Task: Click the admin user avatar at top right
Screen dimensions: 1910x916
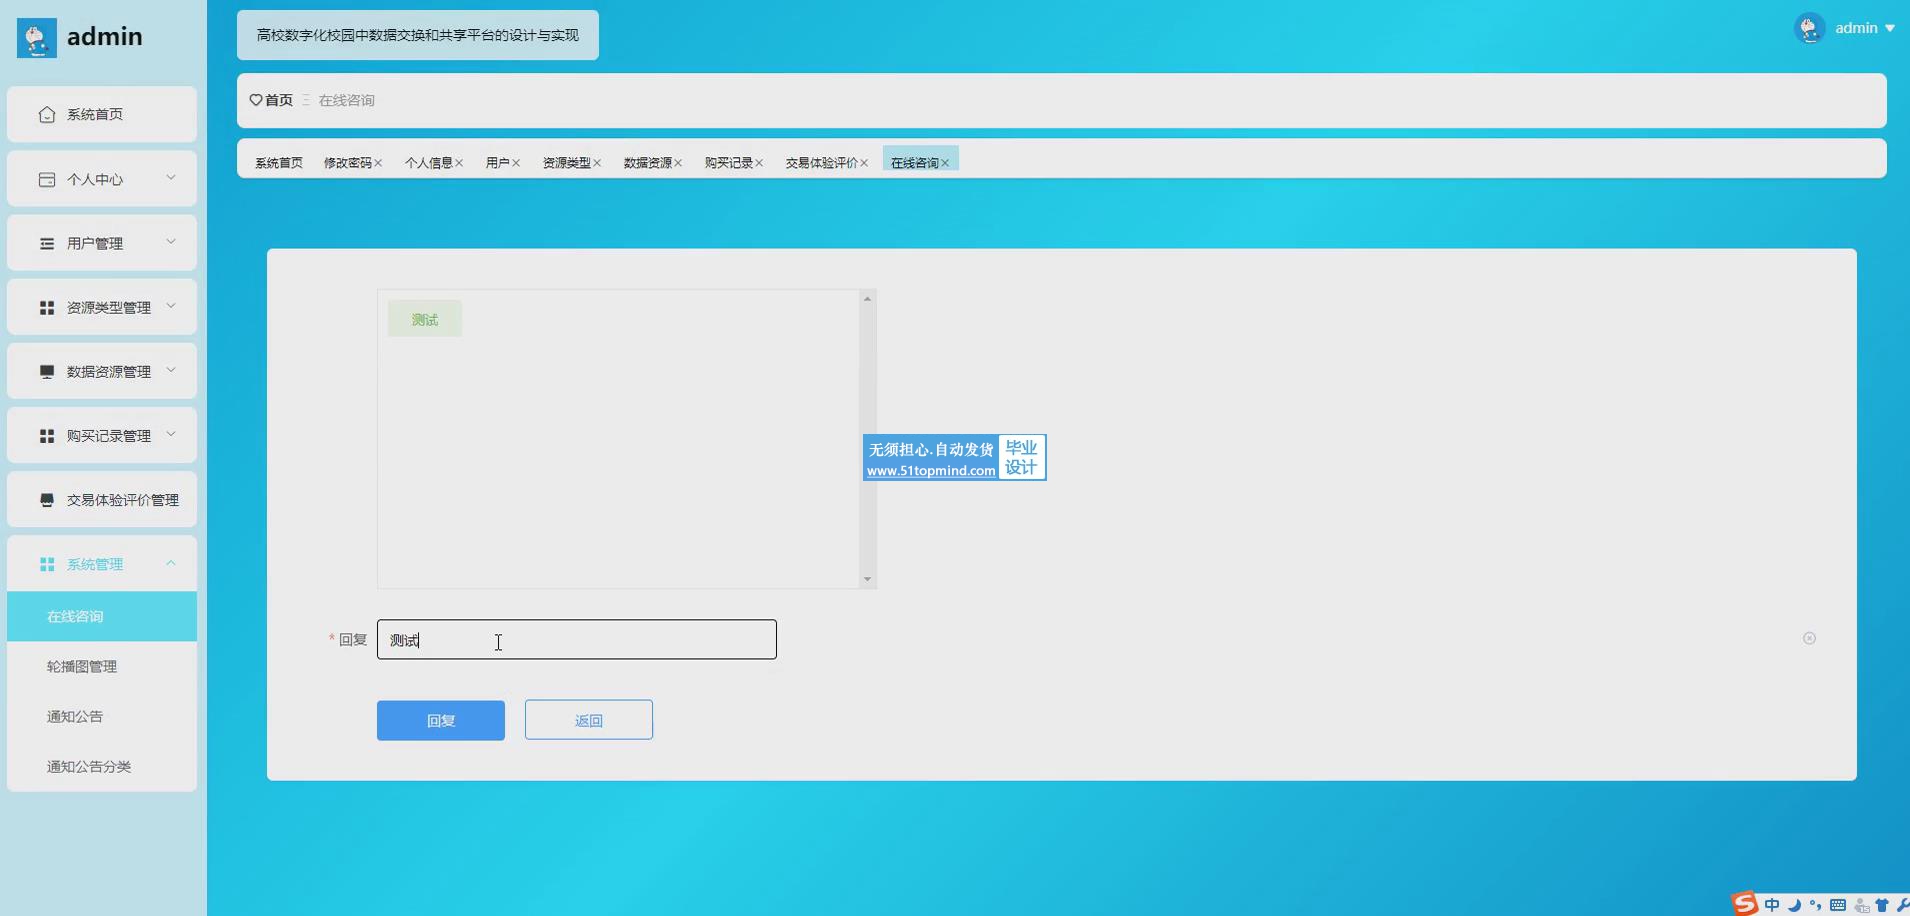Action: tap(1810, 28)
